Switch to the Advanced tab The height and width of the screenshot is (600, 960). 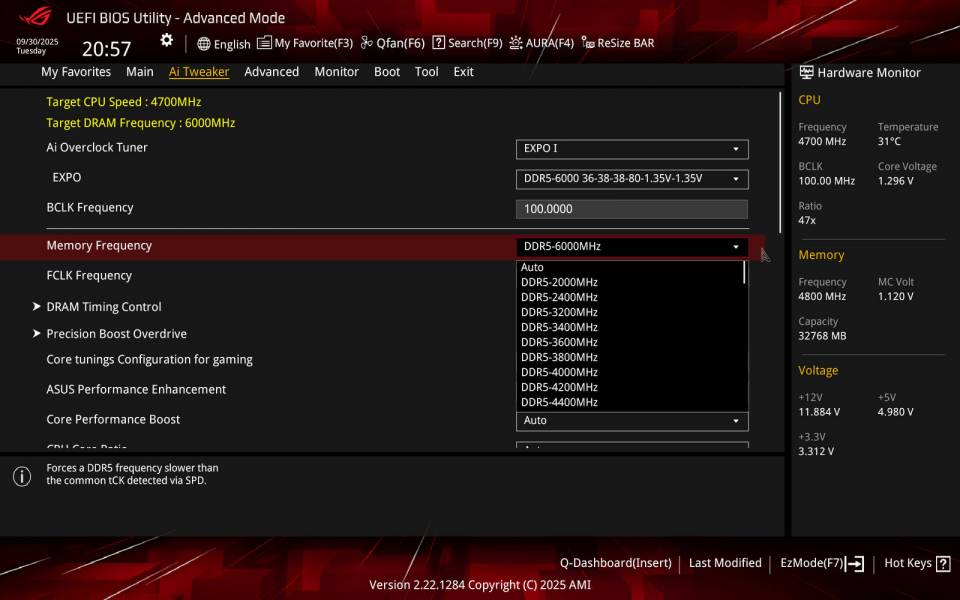[271, 71]
